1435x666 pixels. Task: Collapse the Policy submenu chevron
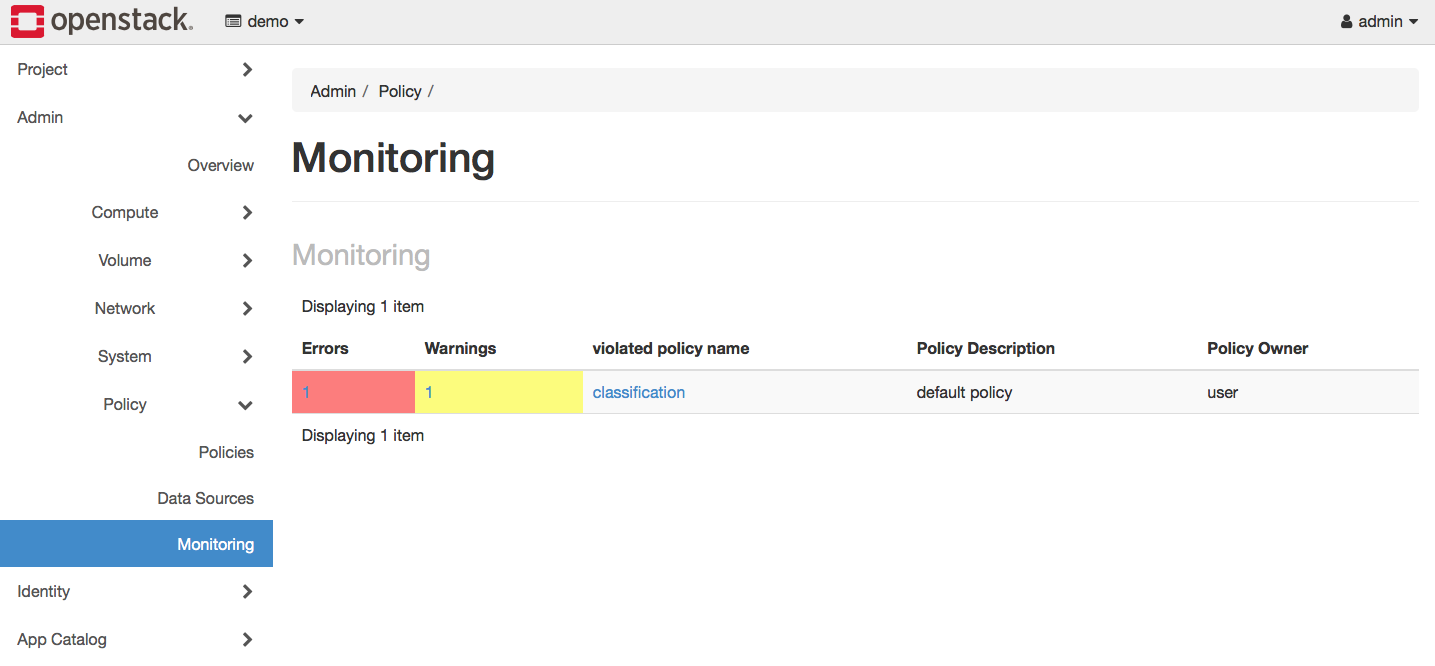tap(245, 406)
